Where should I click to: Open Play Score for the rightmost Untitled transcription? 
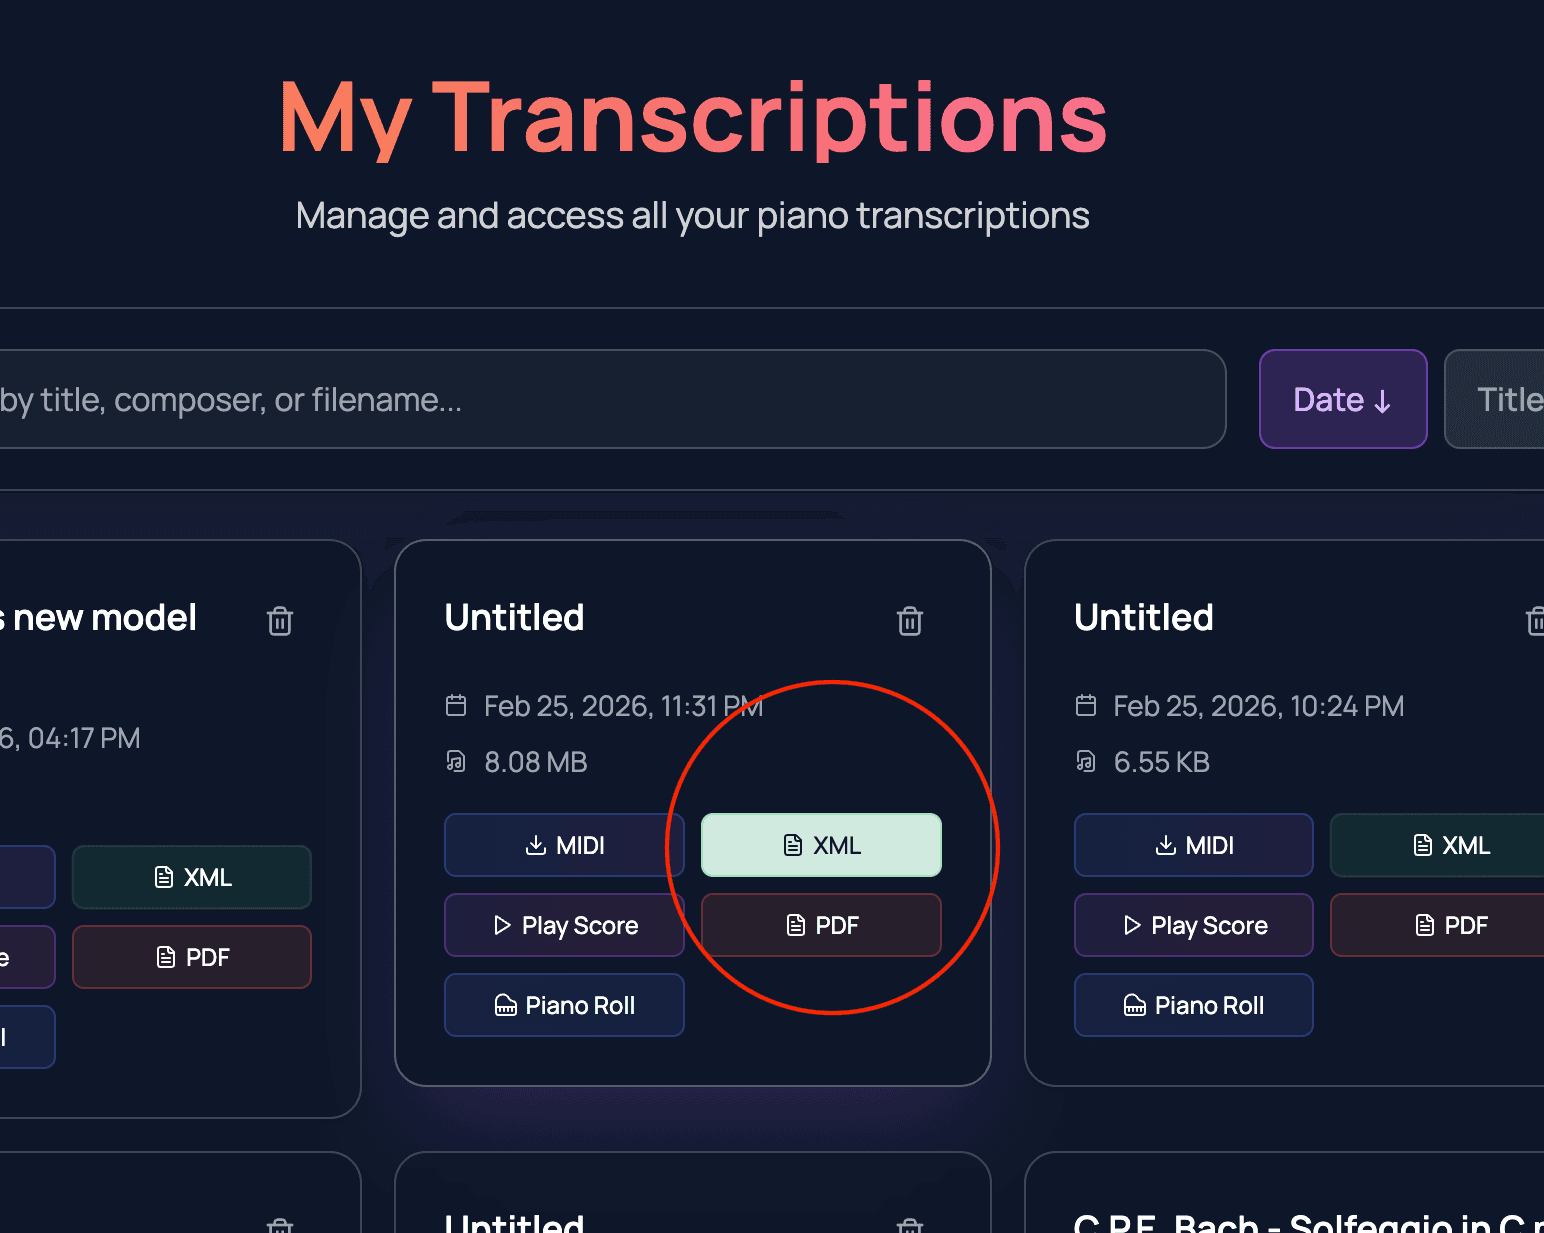[x=1193, y=925]
